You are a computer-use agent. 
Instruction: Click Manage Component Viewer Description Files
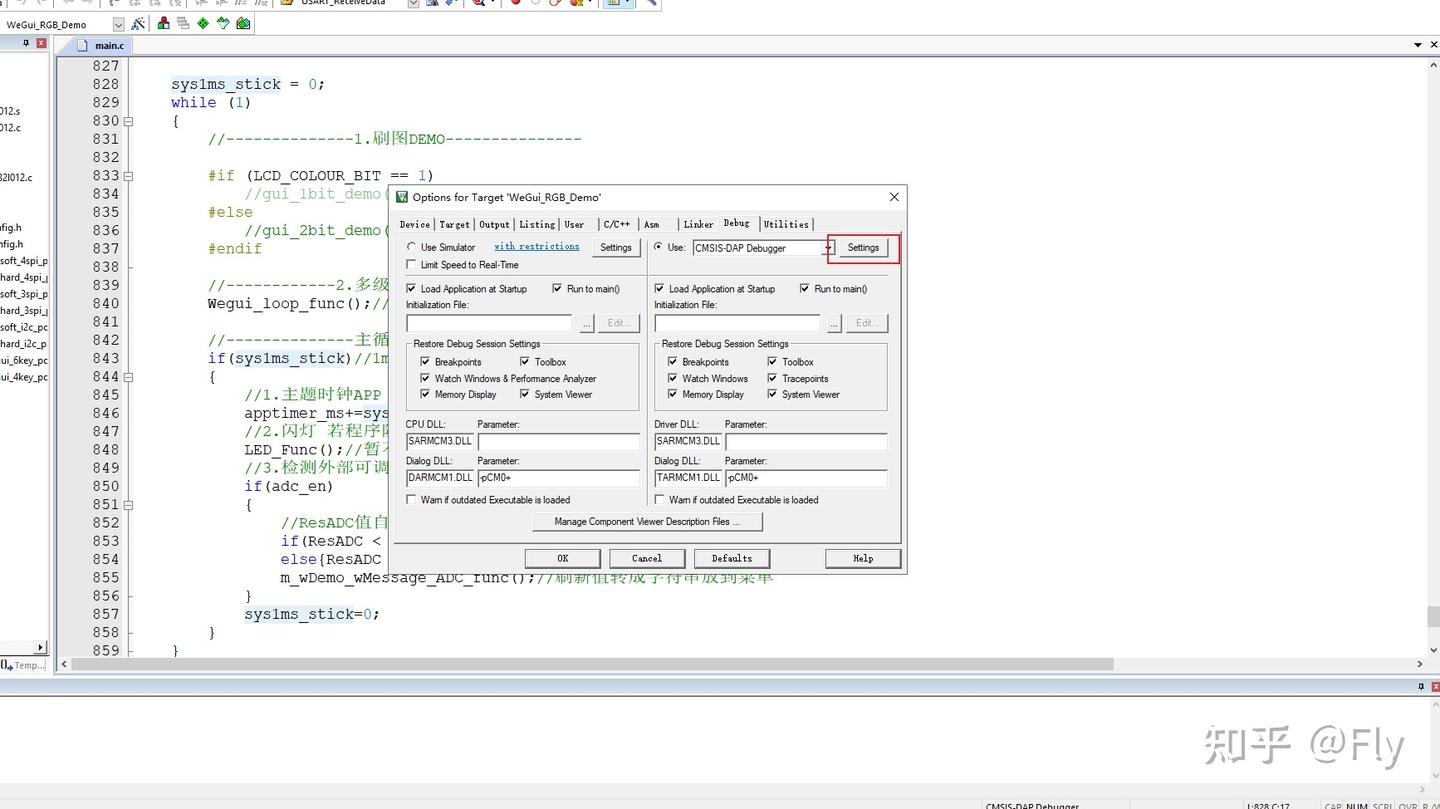coord(647,522)
